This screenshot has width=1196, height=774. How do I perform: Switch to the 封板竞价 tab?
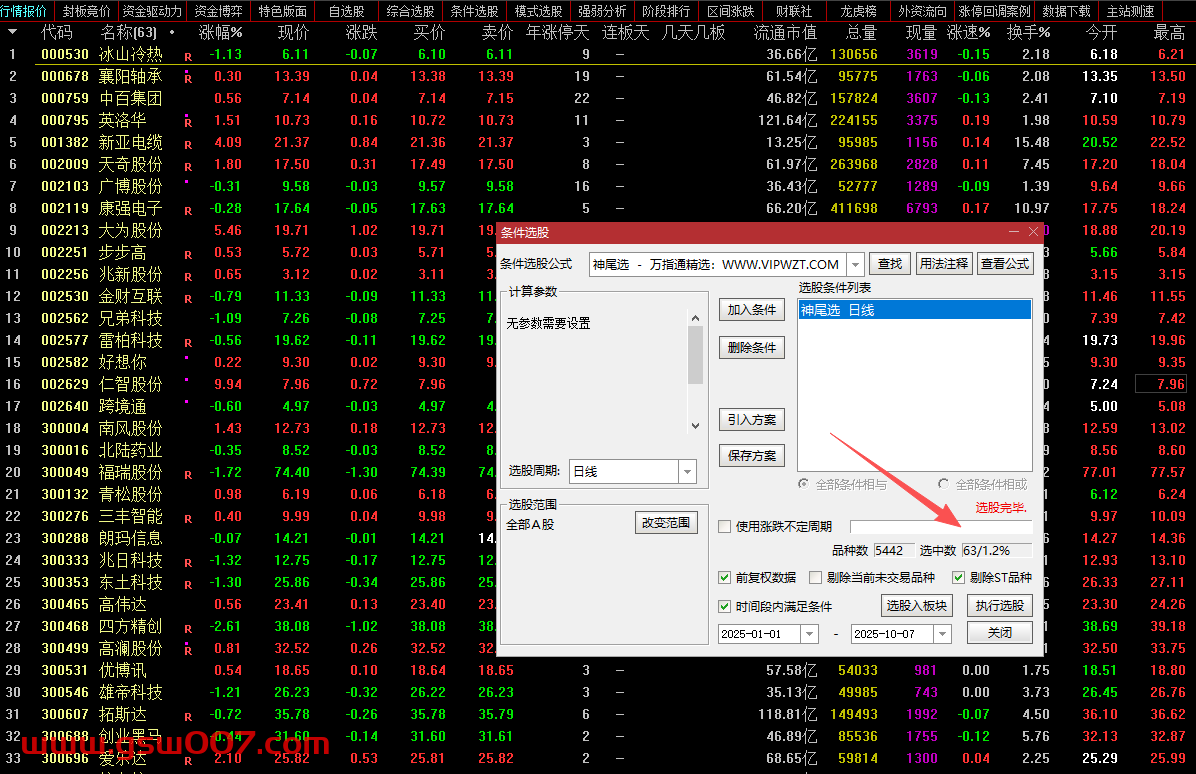click(87, 11)
